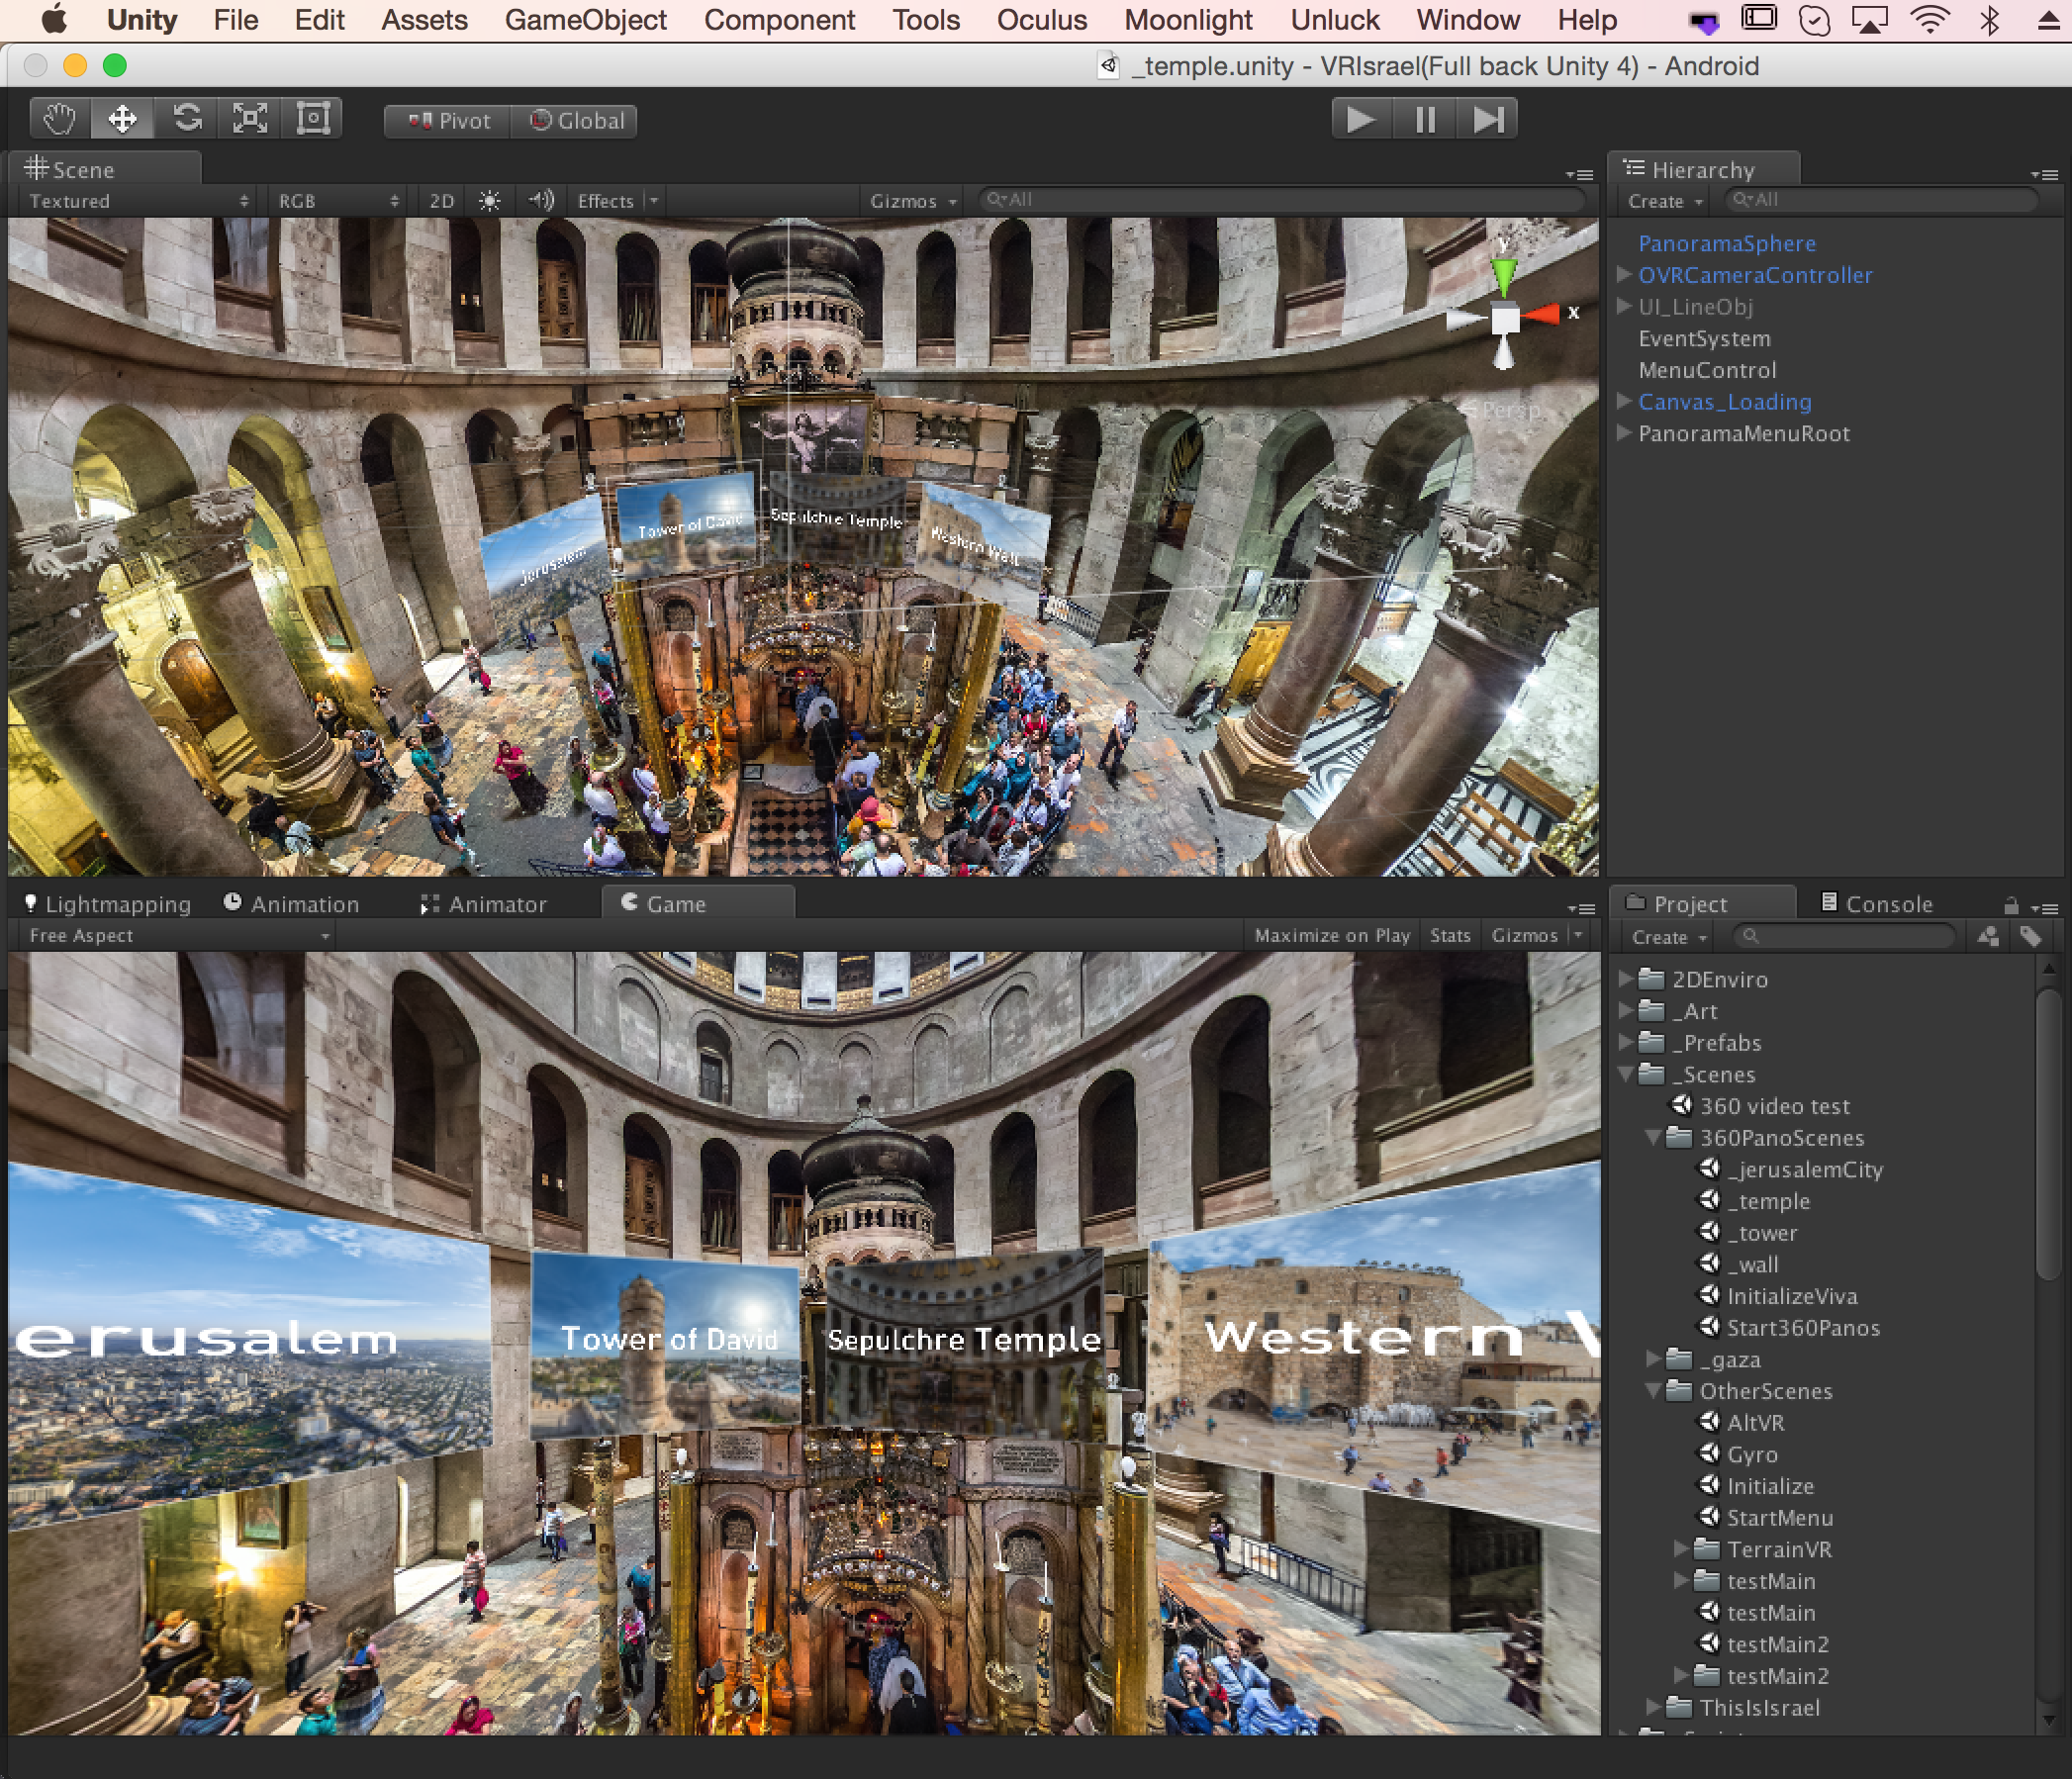Image resolution: width=2072 pixels, height=1779 pixels.
Task: Toggle 2D scene view mode
Action: [441, 201]
